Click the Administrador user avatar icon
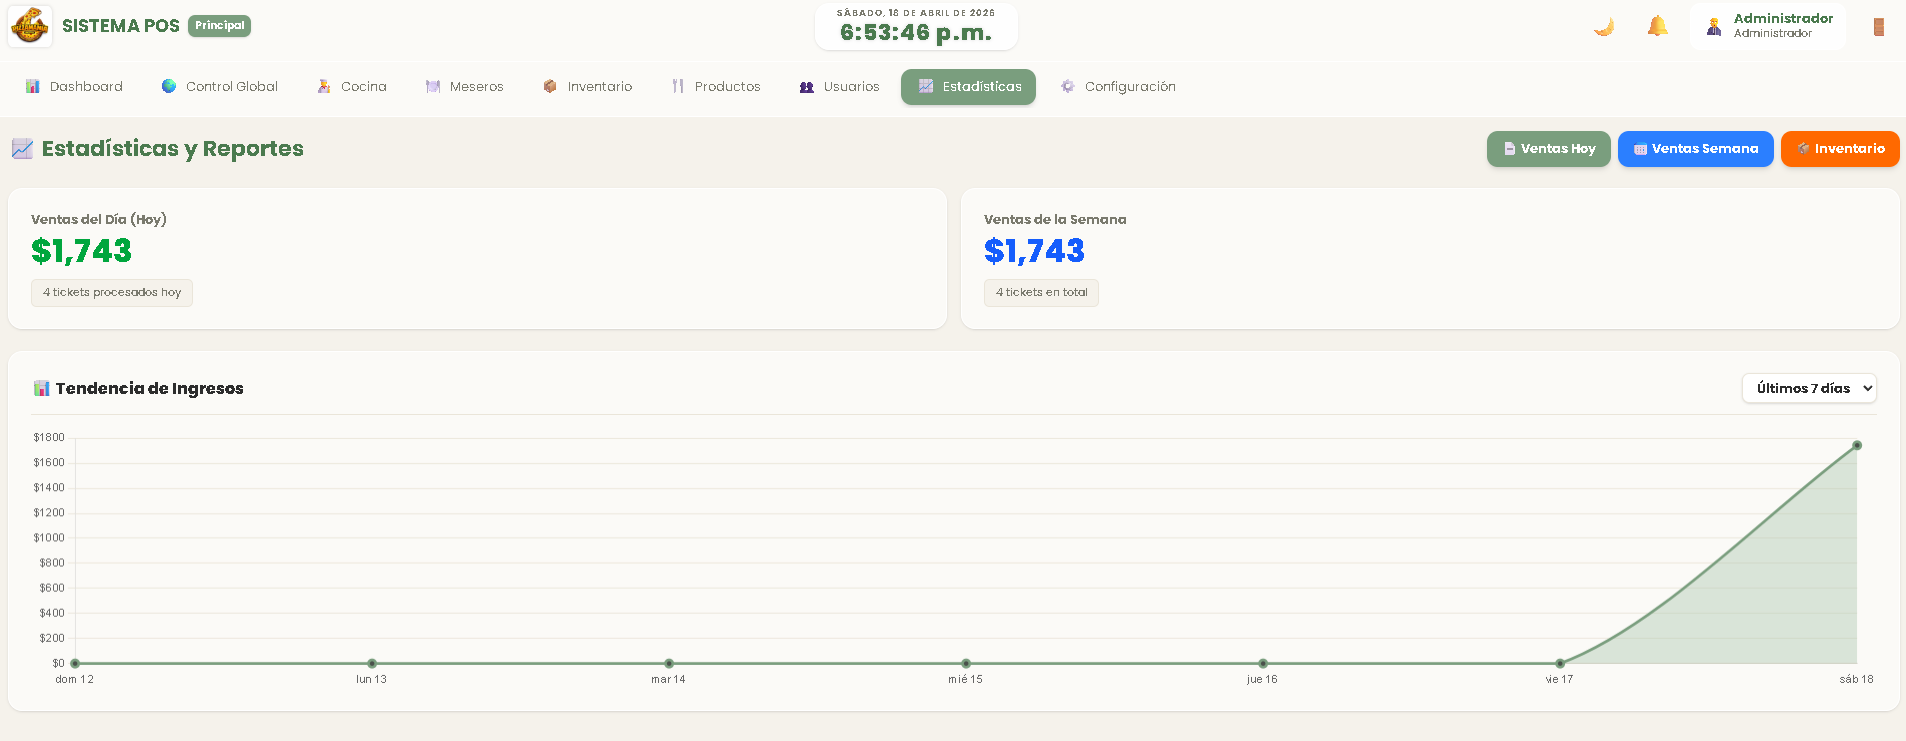The height and width of the screenshot is (741, 1906). coord(1714,27)
